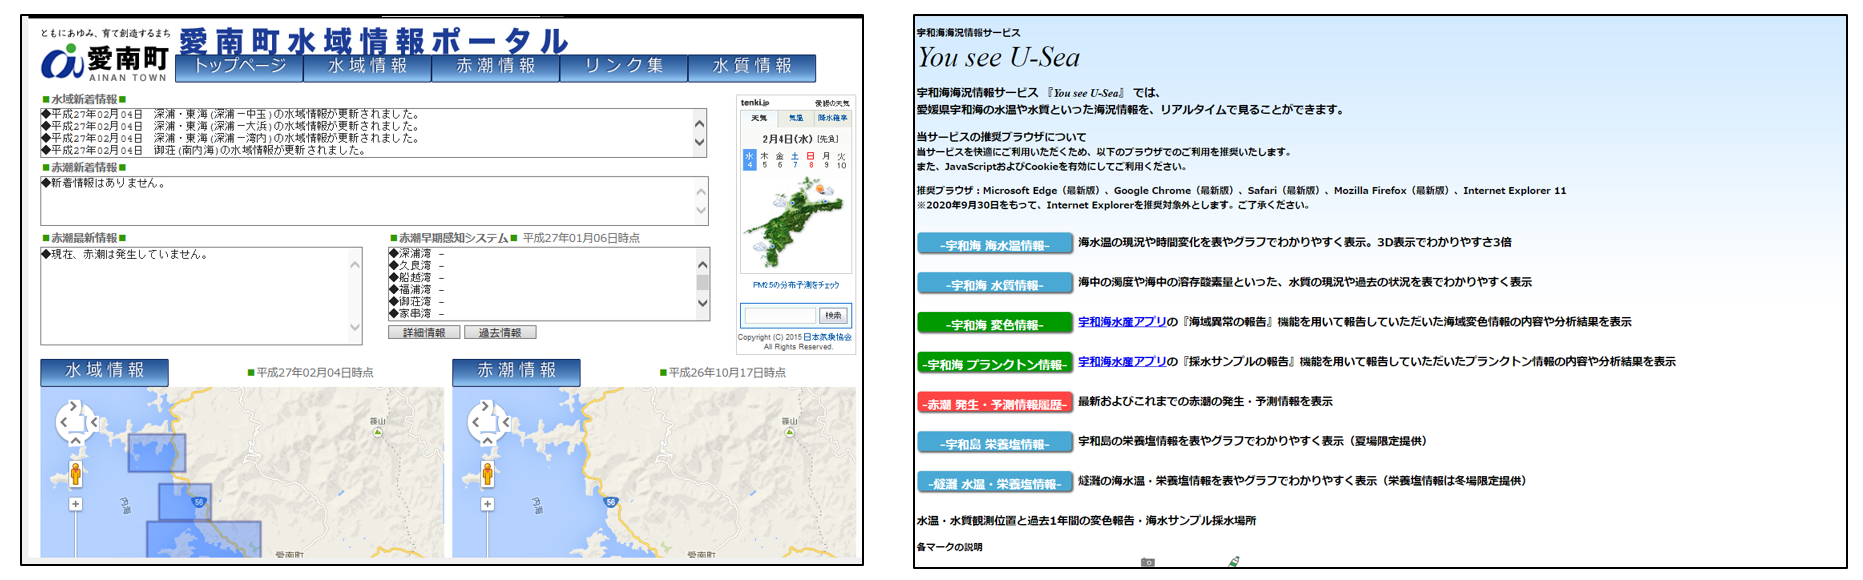Click the 篠山 mountain marker on the 赤潮情報 map
The height and width of the screenshot is (580, 1863).
coord(789,433)
